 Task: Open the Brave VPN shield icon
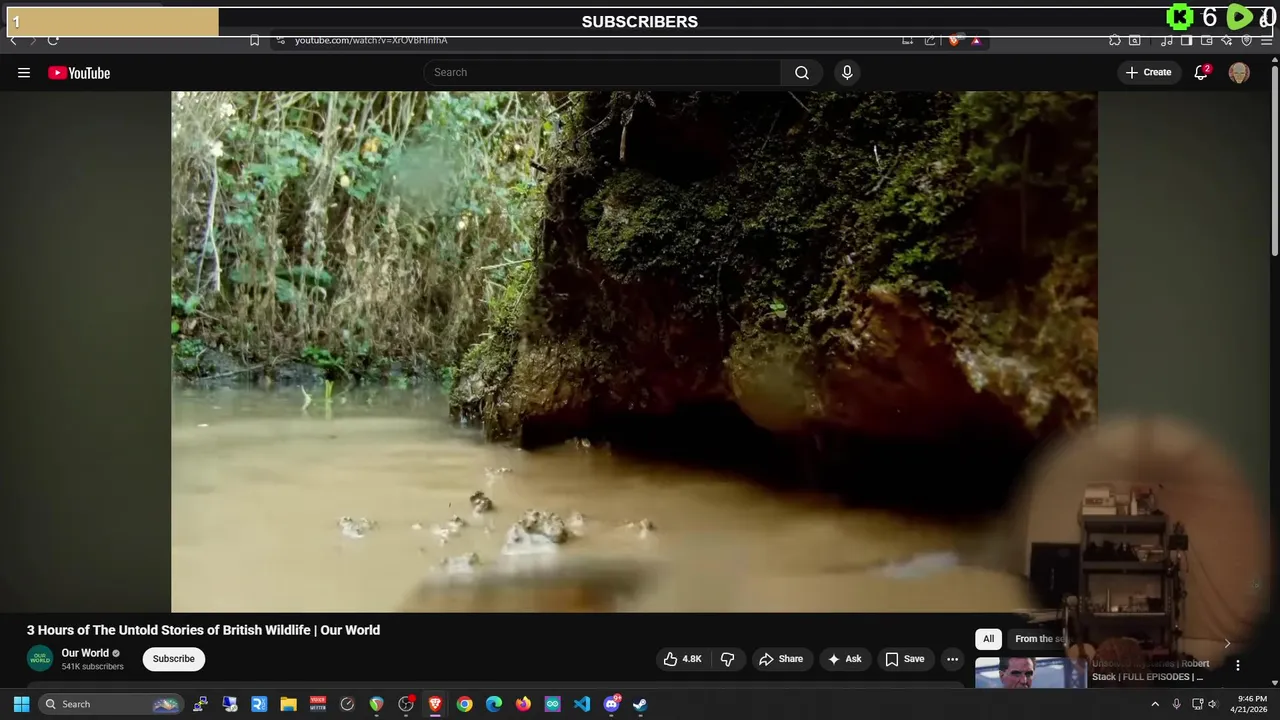(1247, 40)
